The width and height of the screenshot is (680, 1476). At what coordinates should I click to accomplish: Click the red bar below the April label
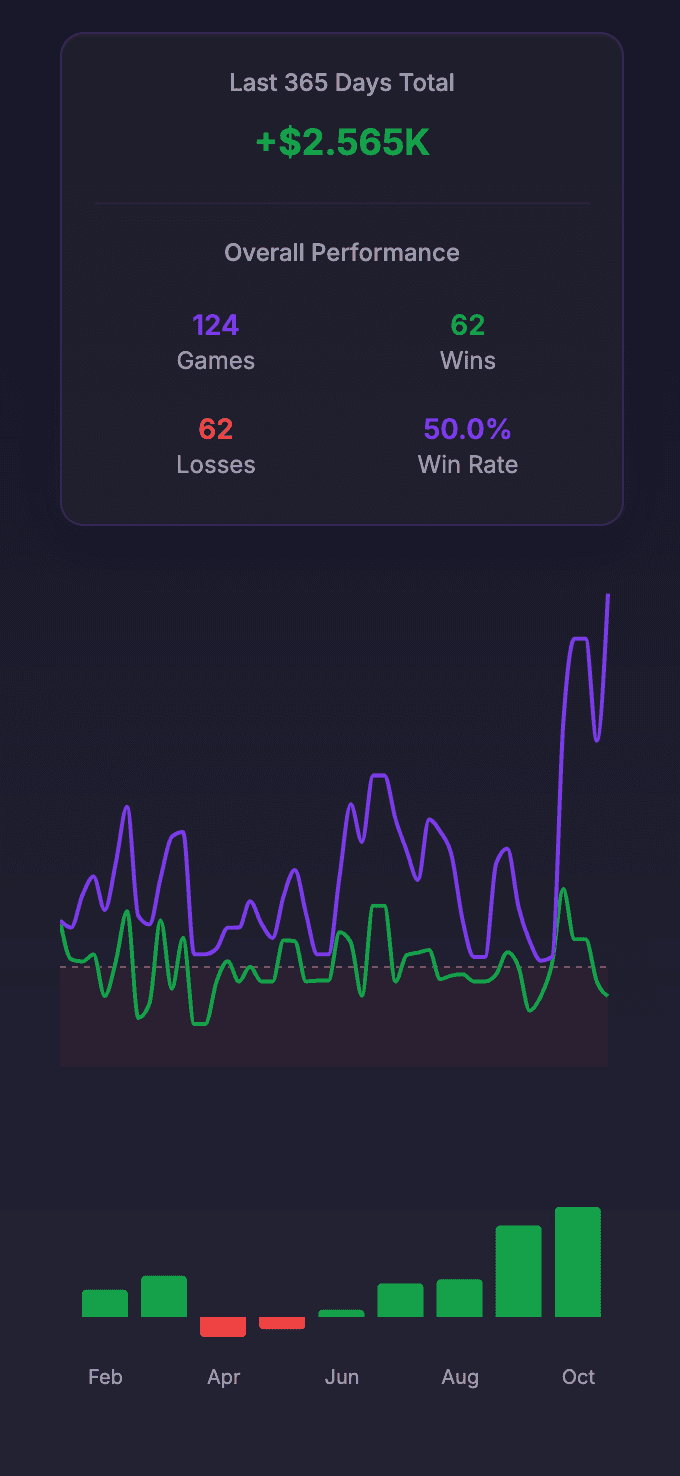point(223,1328)
